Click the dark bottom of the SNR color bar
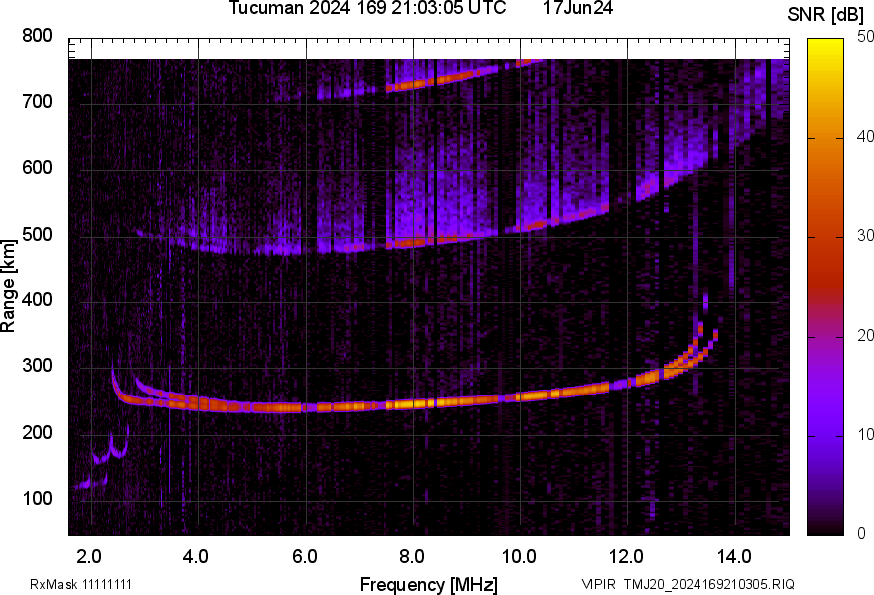 (826, 527)
